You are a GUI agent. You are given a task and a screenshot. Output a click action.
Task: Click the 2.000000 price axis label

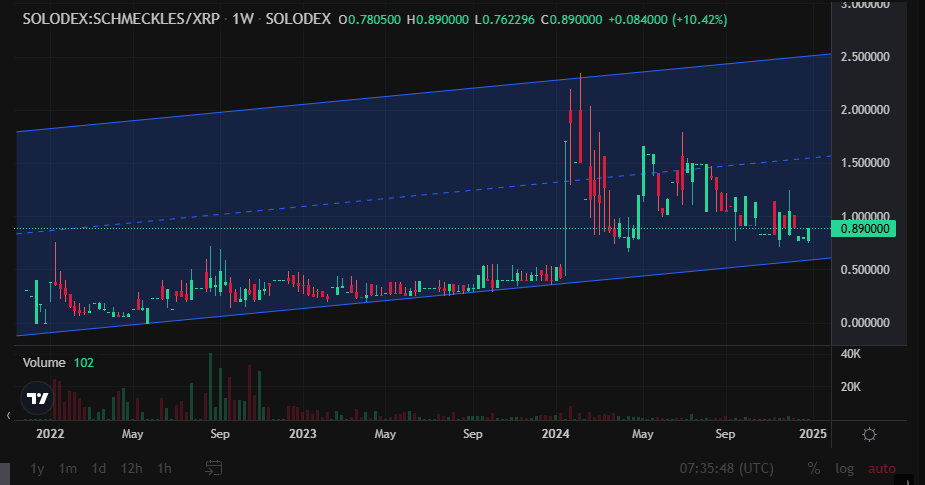click(x=865, y=110)
